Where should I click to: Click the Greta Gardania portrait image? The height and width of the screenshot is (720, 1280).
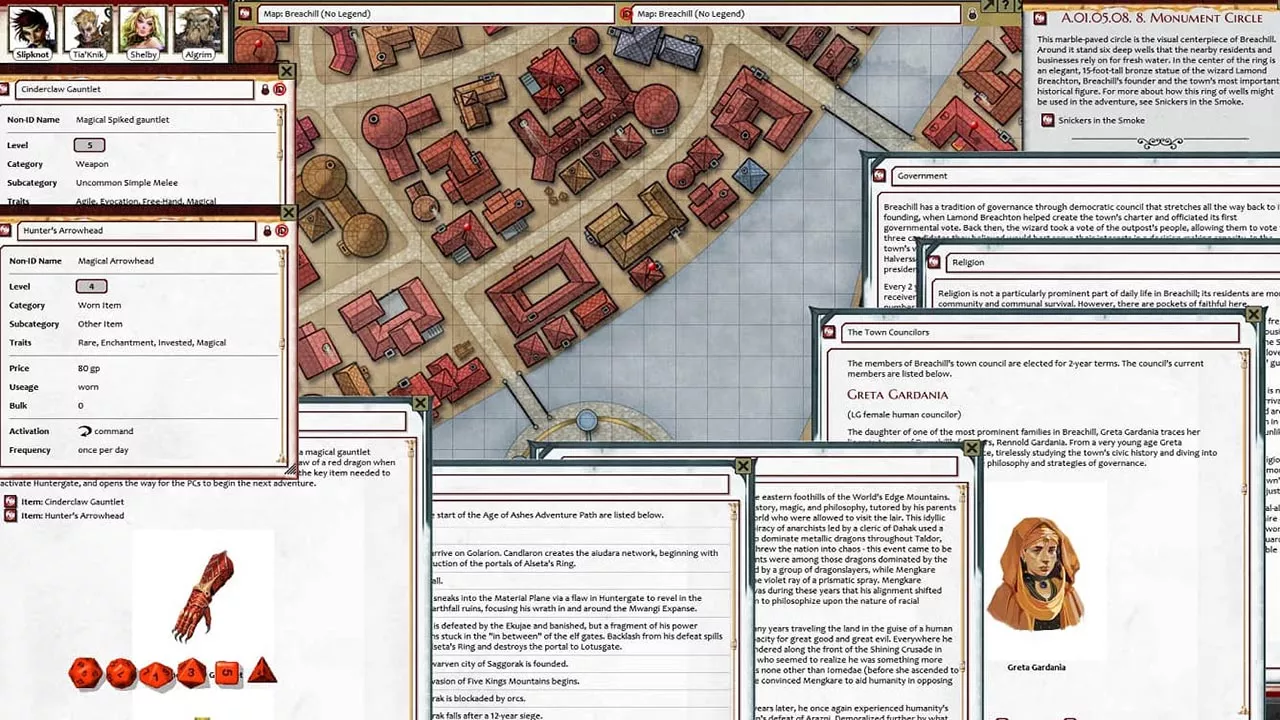pyautogui.click(x=1035, y=574)
